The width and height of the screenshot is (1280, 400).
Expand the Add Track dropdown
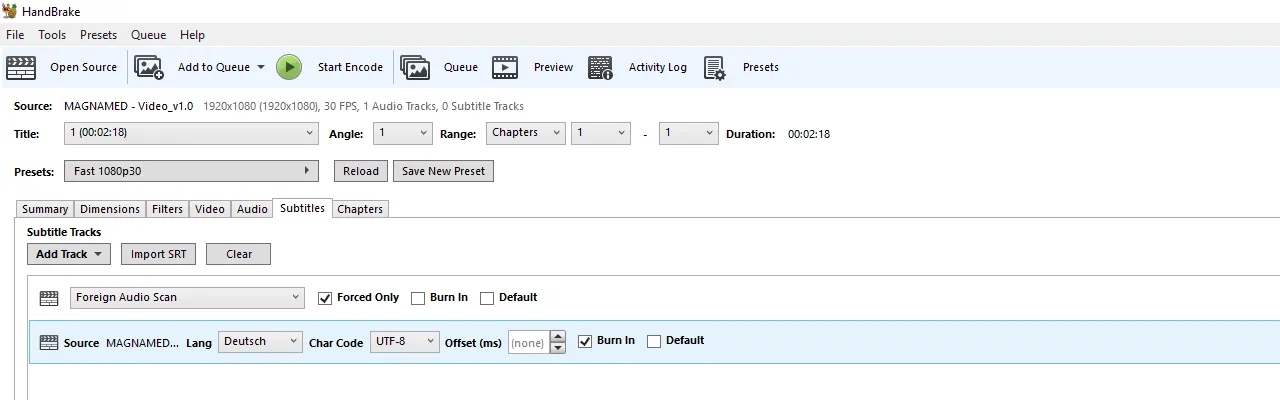pos(69,254)
